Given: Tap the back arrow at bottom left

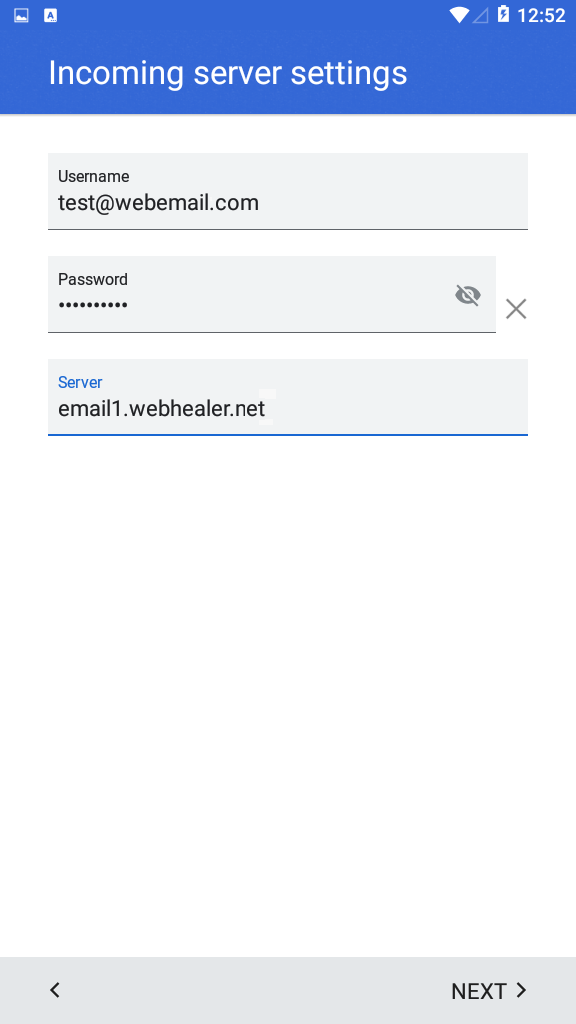Looking at the screenshot, I should tap(55, 990).
